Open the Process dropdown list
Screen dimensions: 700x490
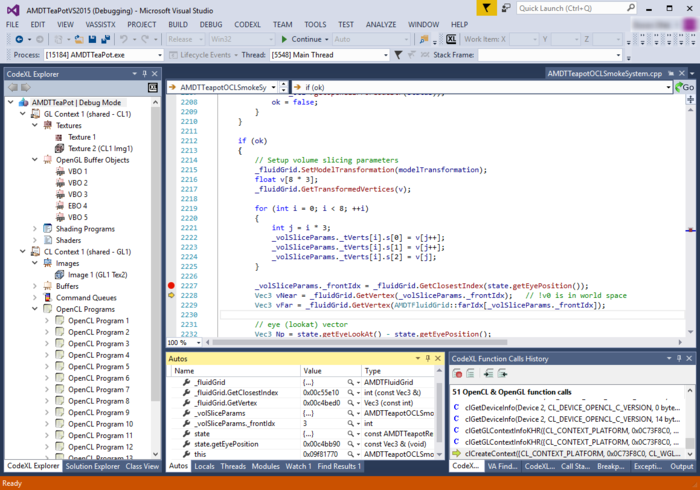158,54
